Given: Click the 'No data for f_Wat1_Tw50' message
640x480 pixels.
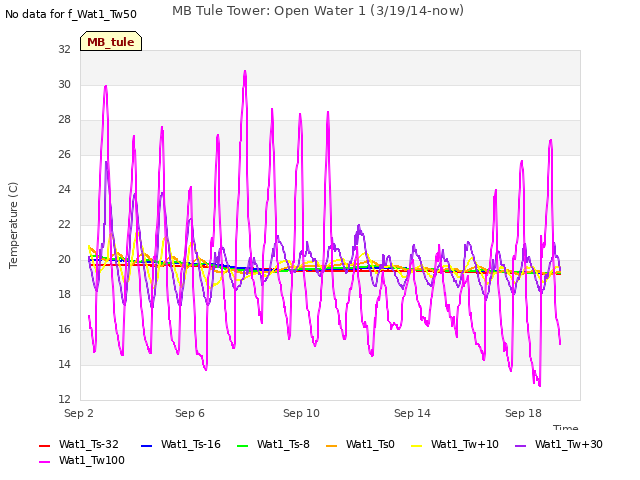Looking at the screenshot, I should tap(71, 14).
